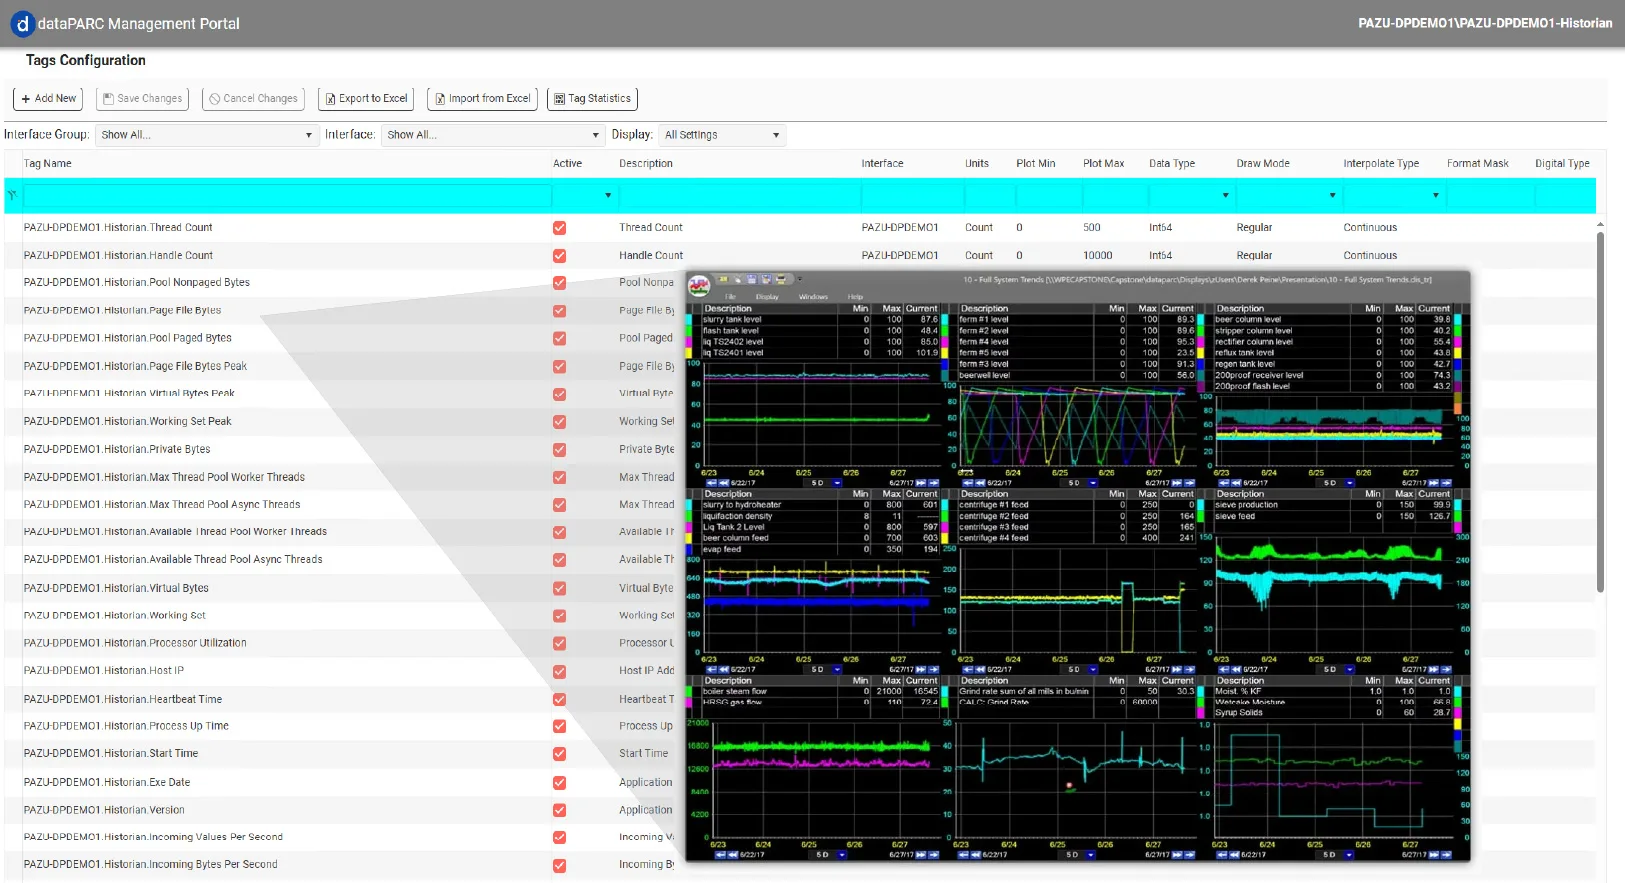This screenshot has width=1625, height=883.
Task: Click the PARCview round application logo
Action: (x=700, y=285)
